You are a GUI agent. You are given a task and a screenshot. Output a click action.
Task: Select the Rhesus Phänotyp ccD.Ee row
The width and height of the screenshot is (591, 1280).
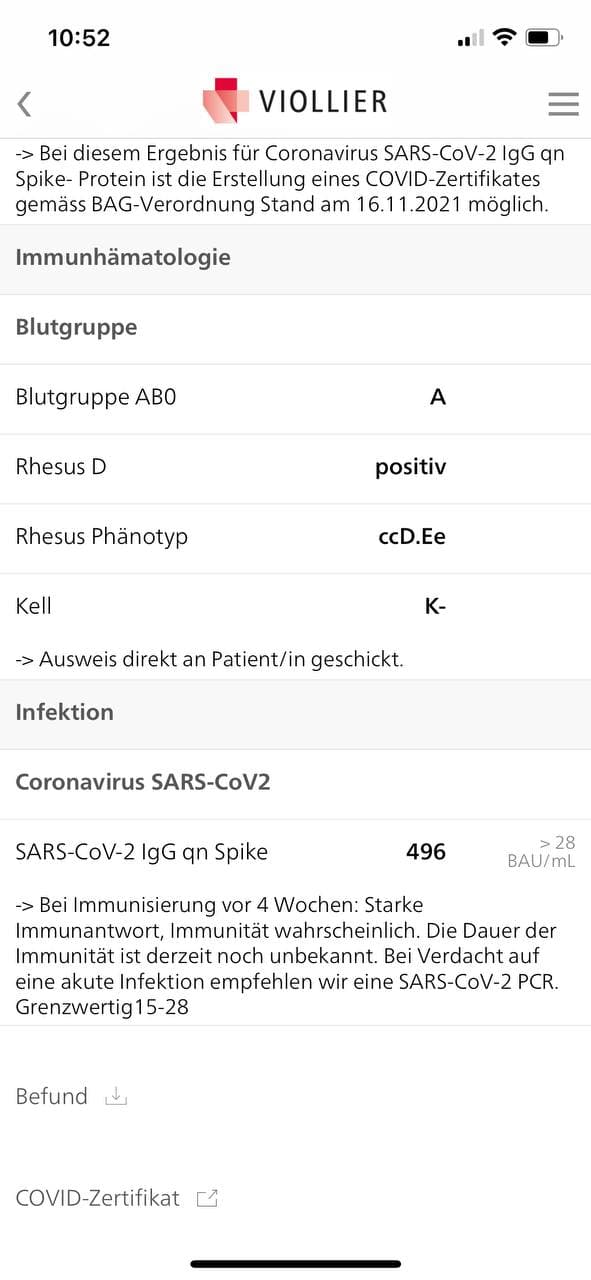pos(295,537)
